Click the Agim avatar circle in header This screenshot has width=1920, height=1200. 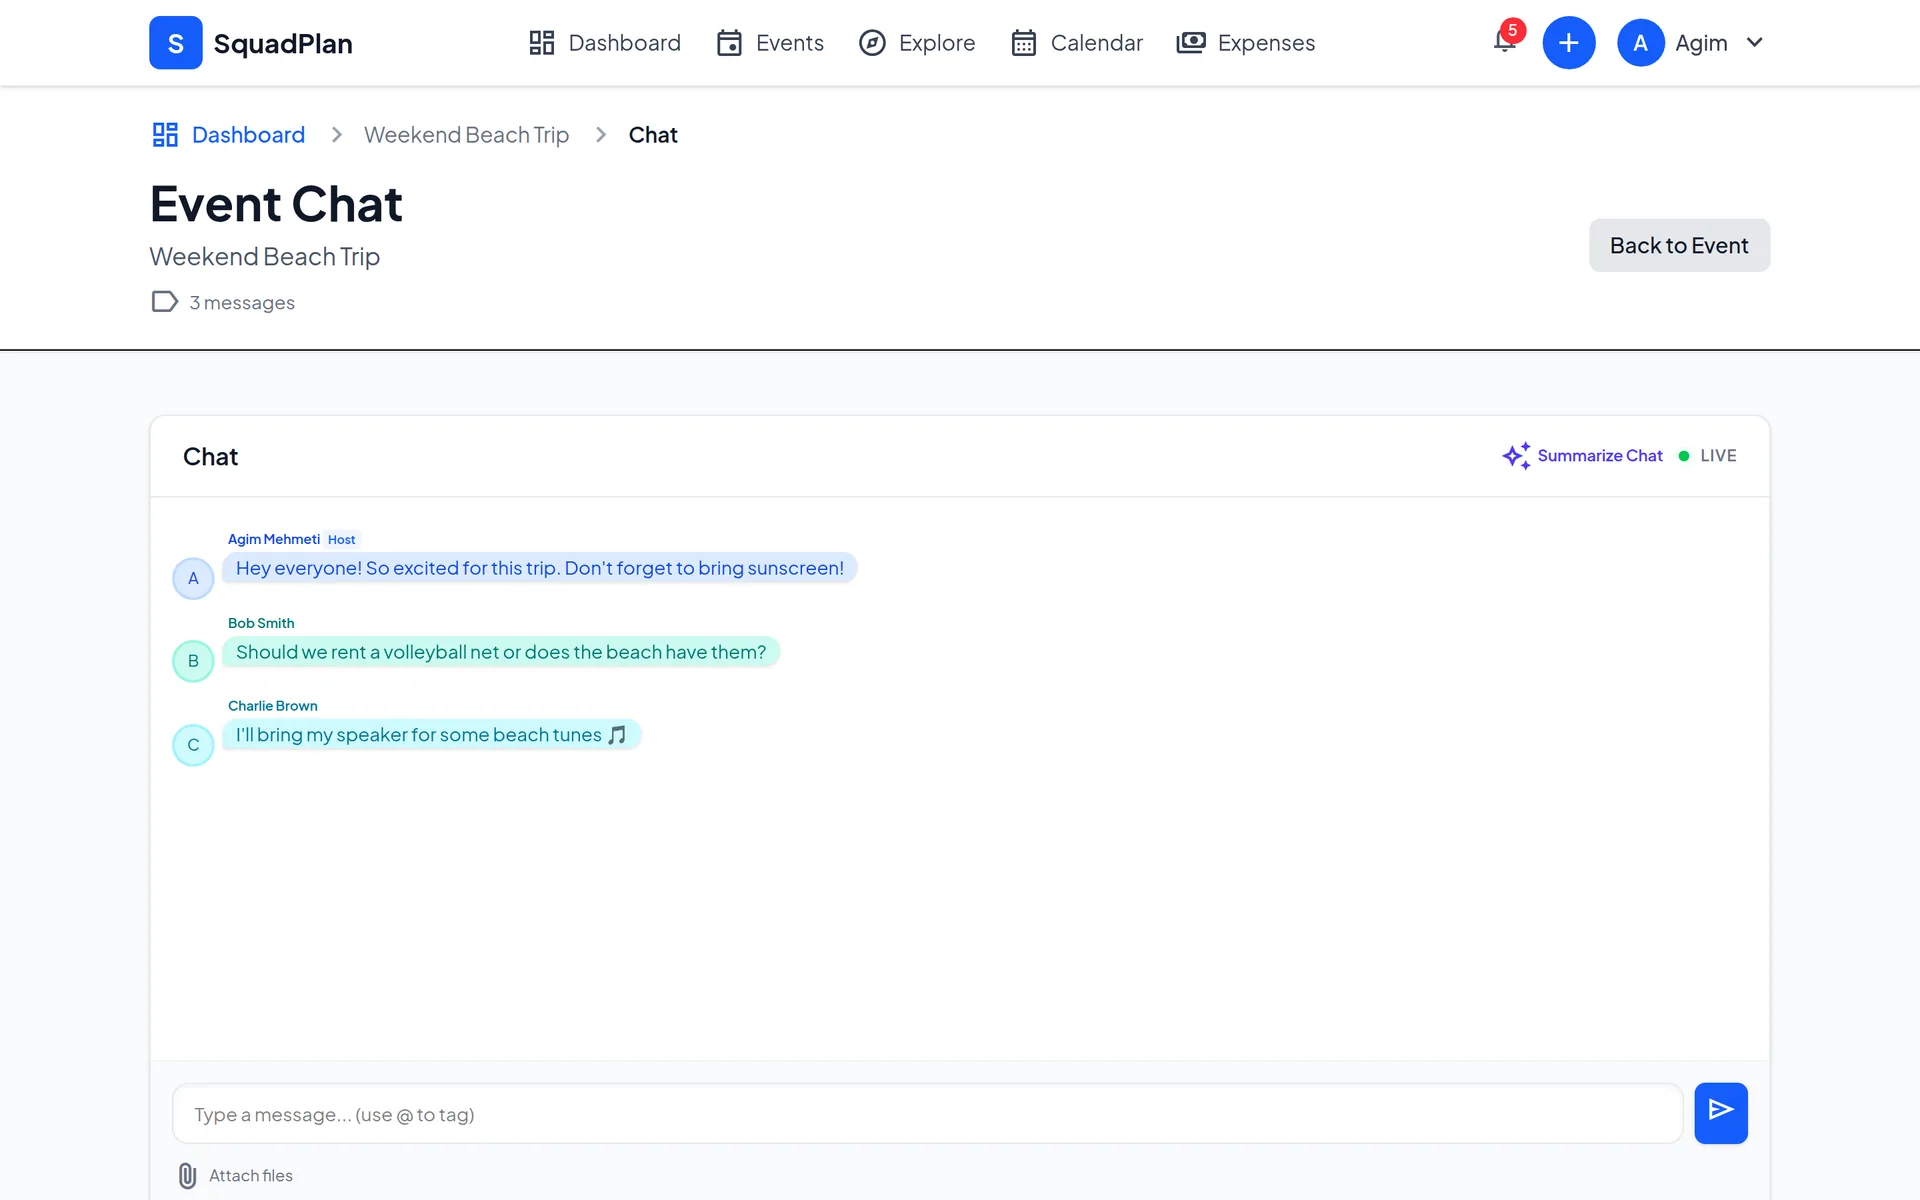coord(1640,43)
